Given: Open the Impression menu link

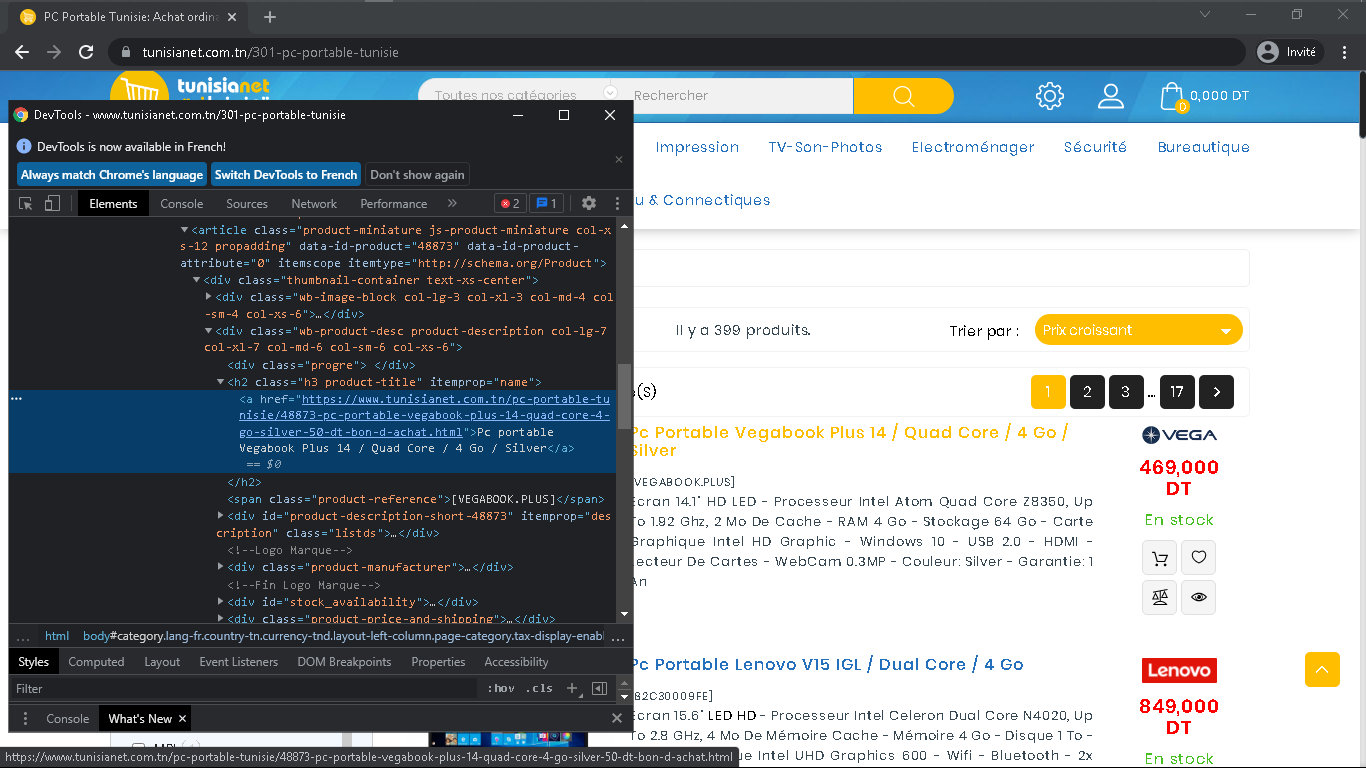Looking at the screenshot, I should coord(697,147).
